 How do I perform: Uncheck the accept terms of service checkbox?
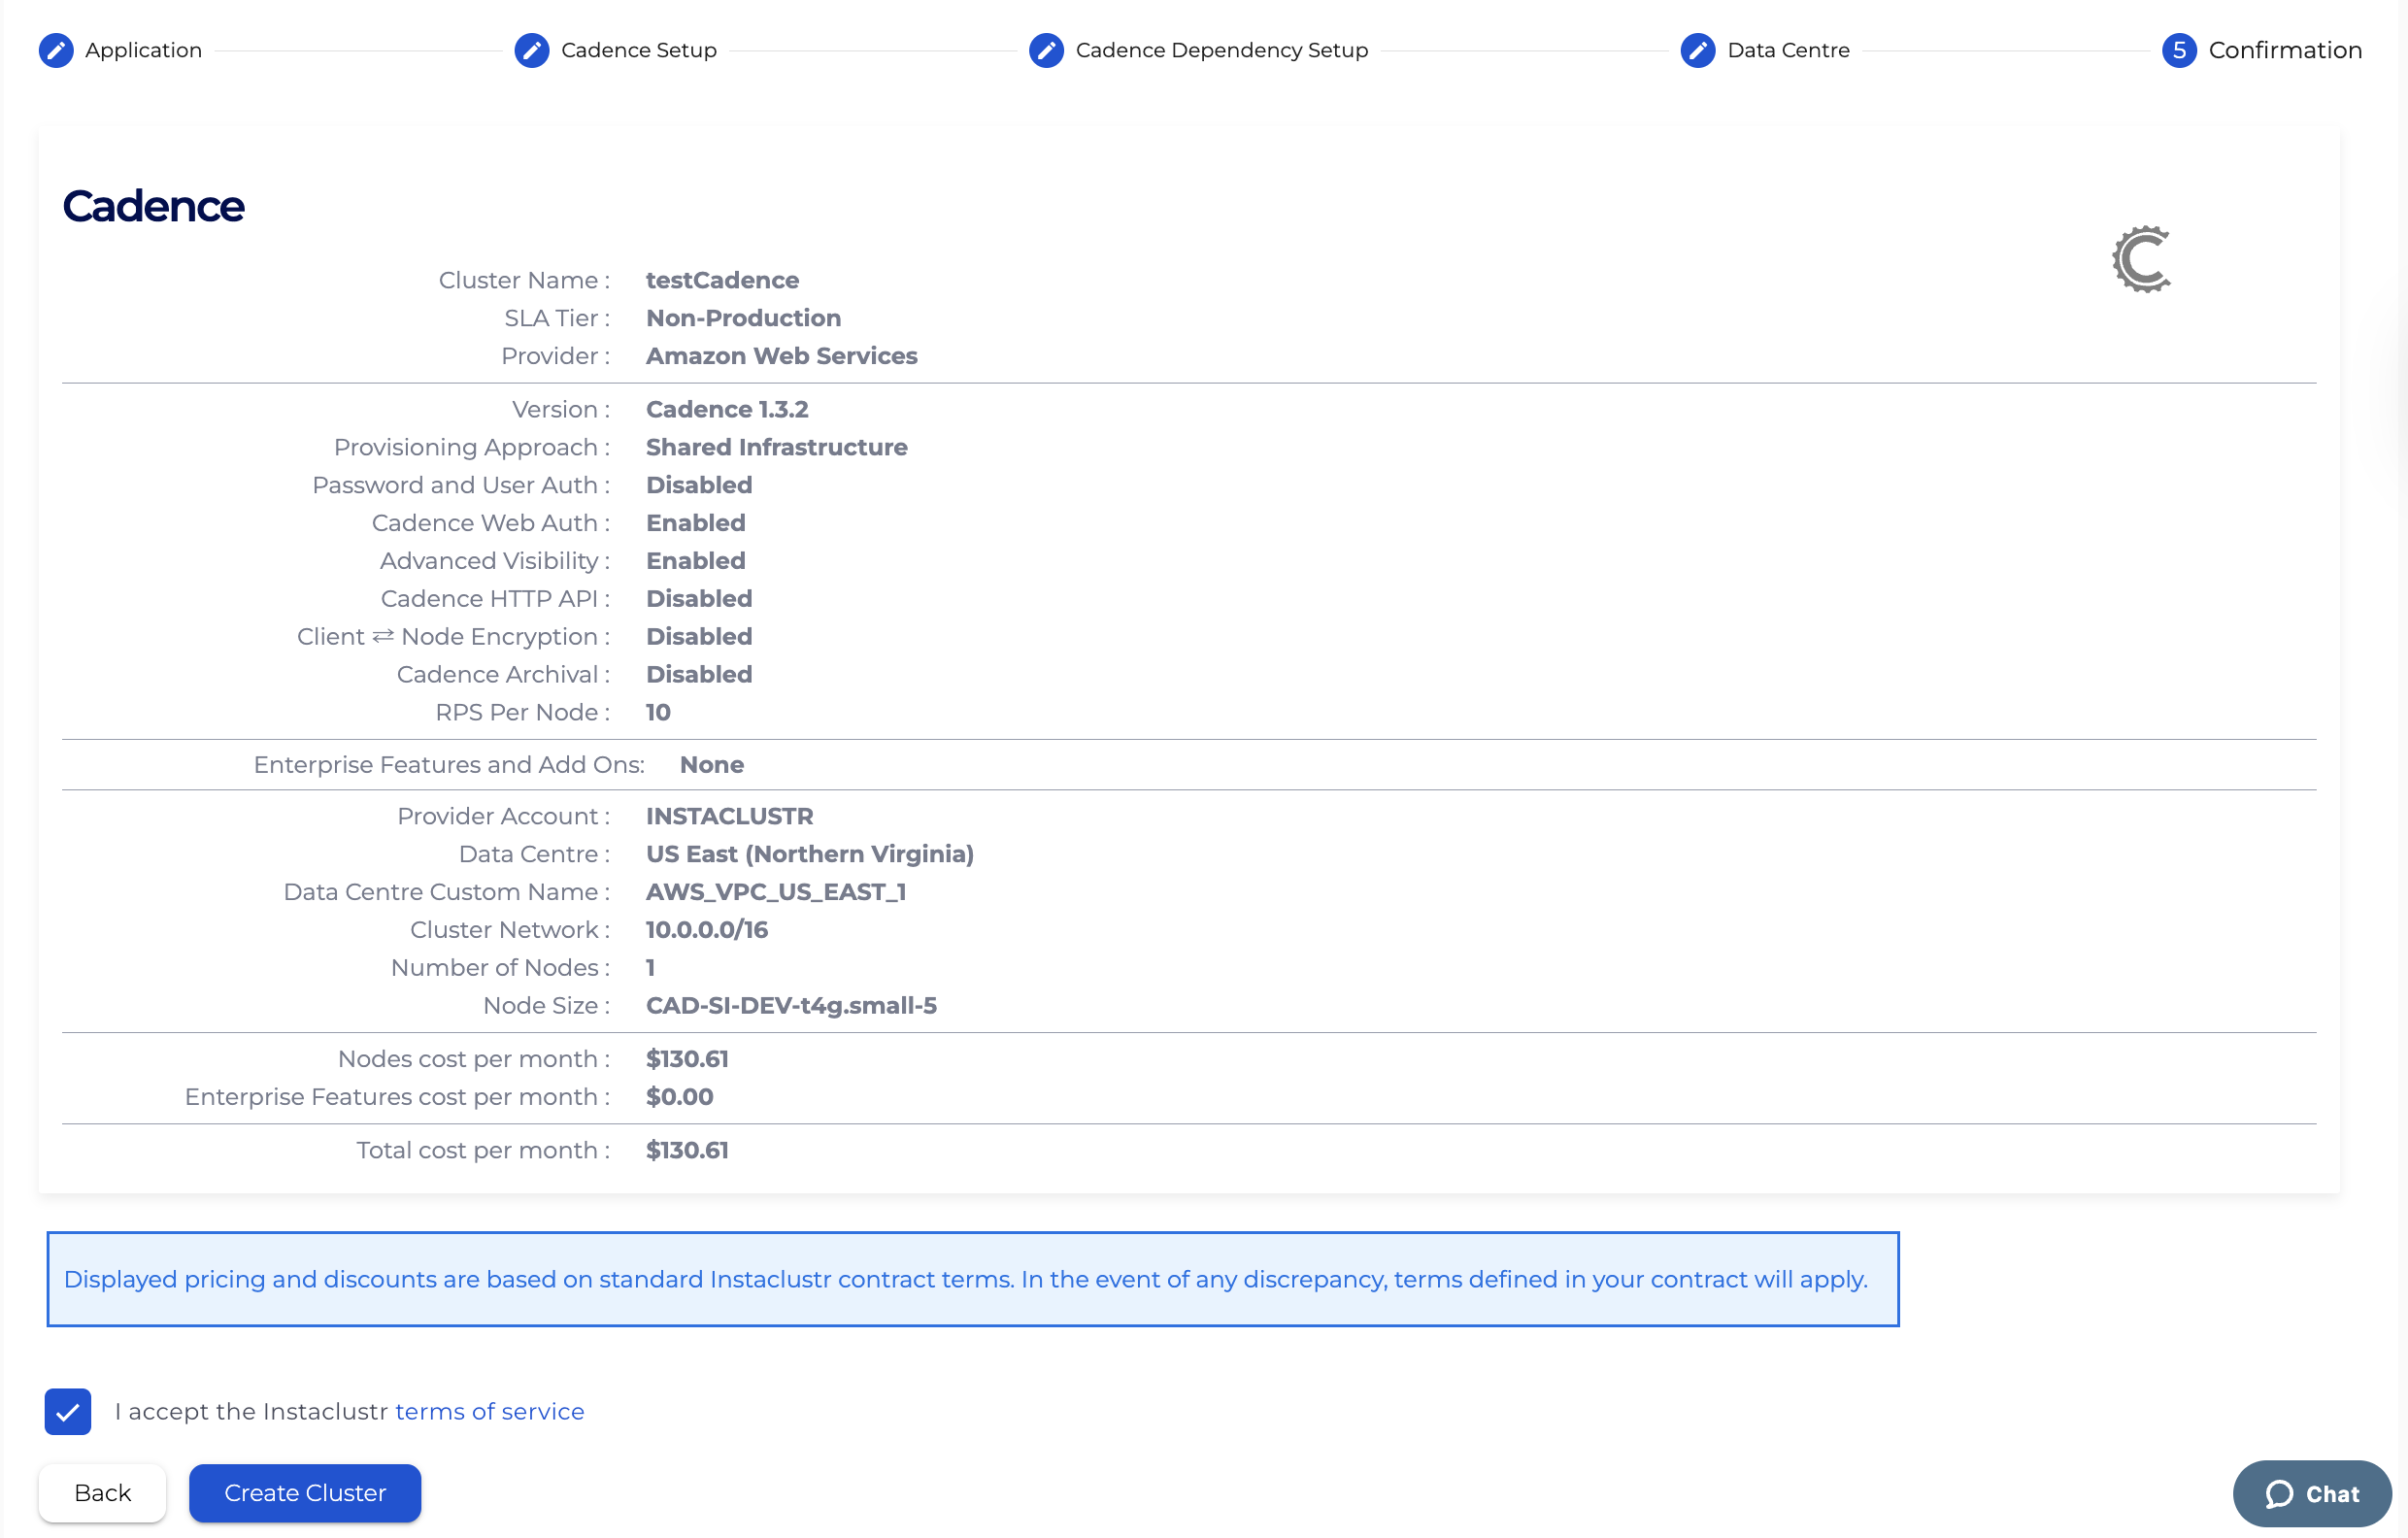click(x=68, y=1411)
